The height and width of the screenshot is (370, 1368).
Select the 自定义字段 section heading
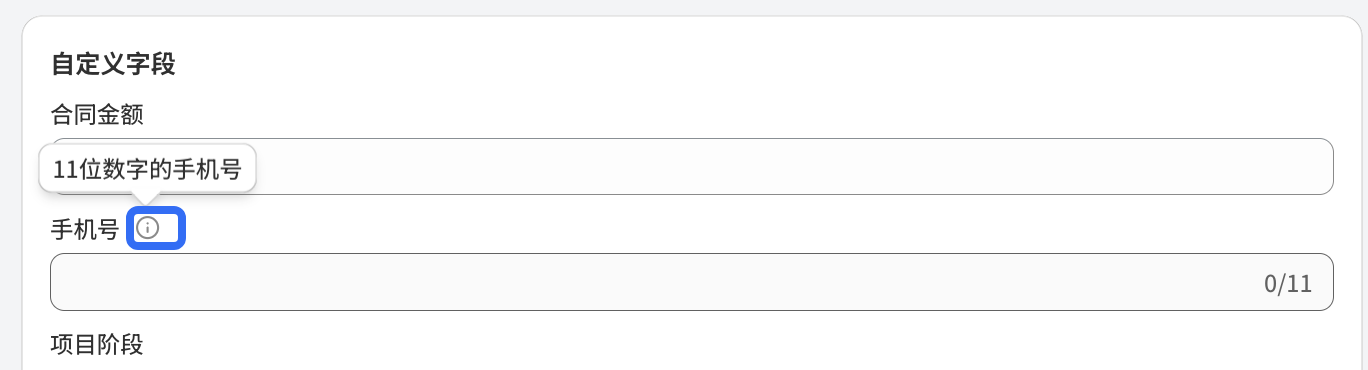click(x=113, y=65)
